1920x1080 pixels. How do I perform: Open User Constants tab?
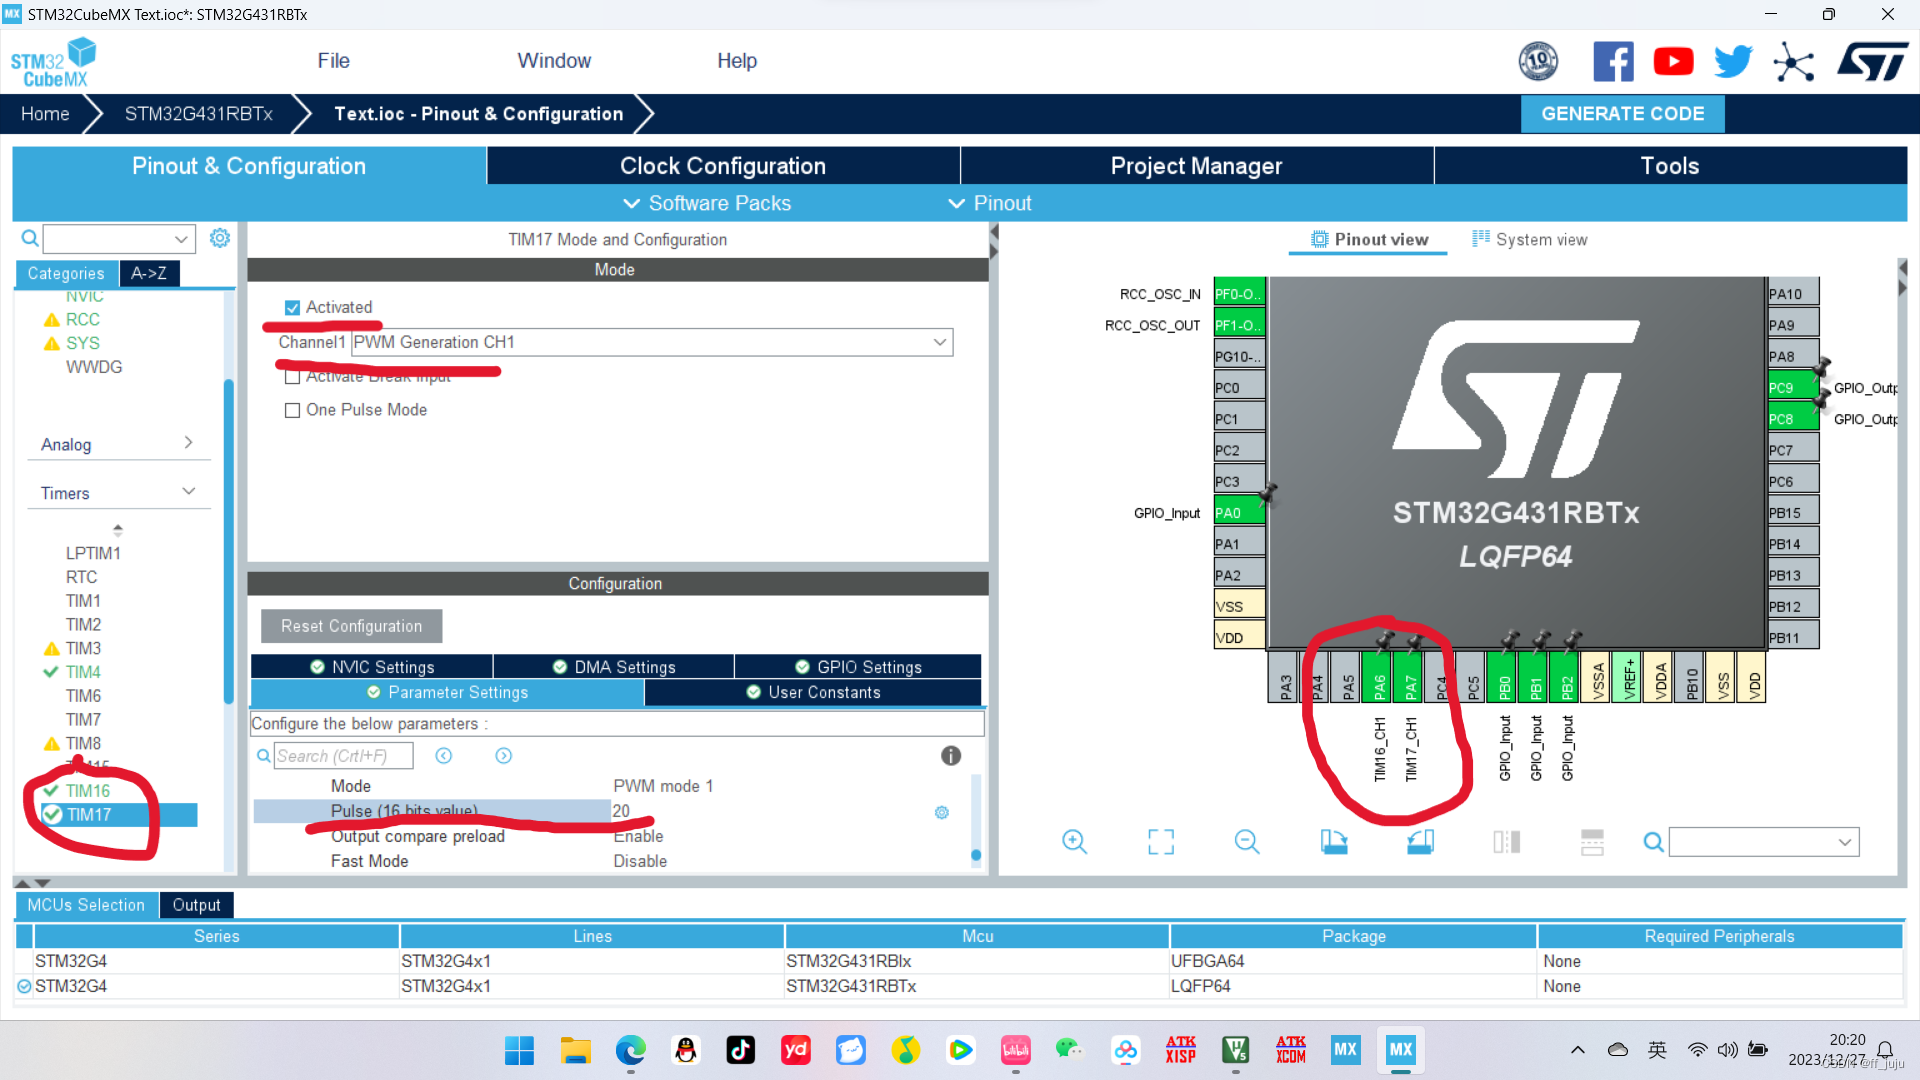click(813, 693)
